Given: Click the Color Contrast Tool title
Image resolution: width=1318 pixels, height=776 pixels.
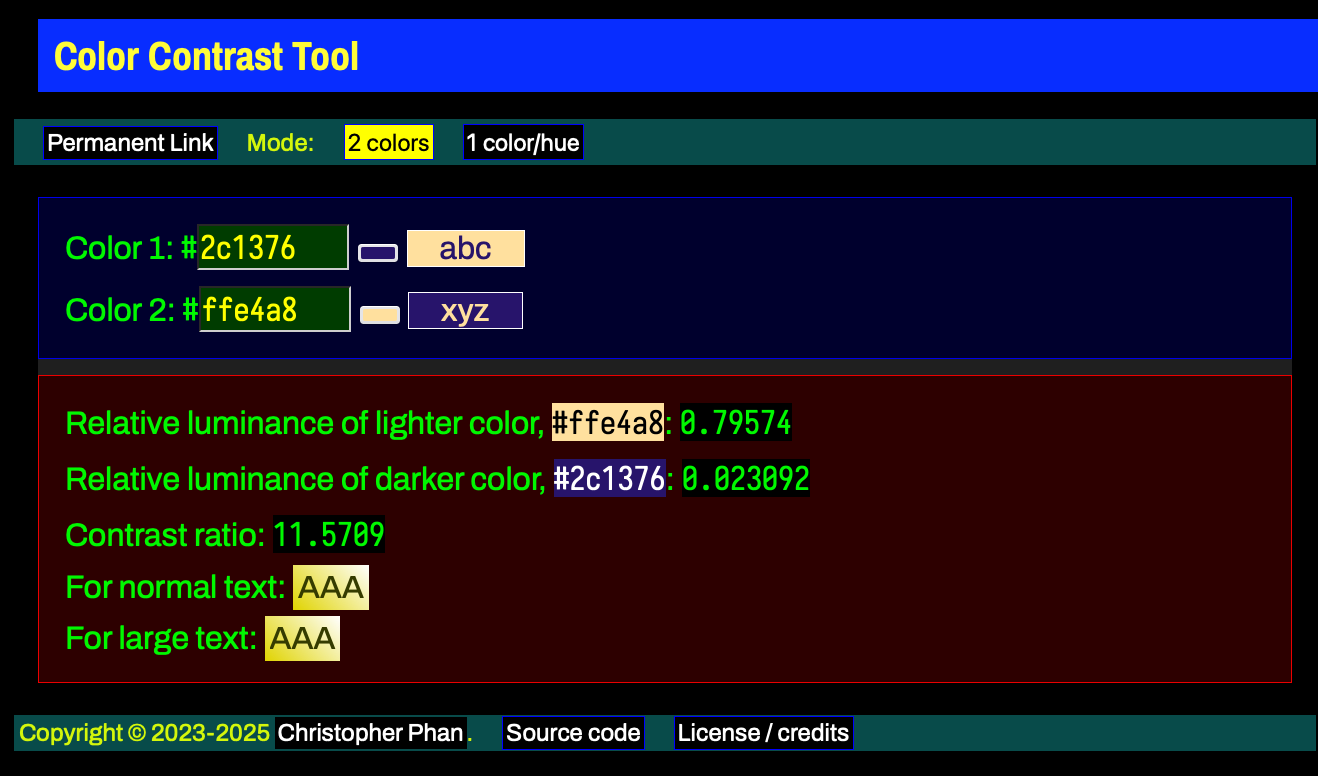Looking at the screenshot, I should [205, 56].
